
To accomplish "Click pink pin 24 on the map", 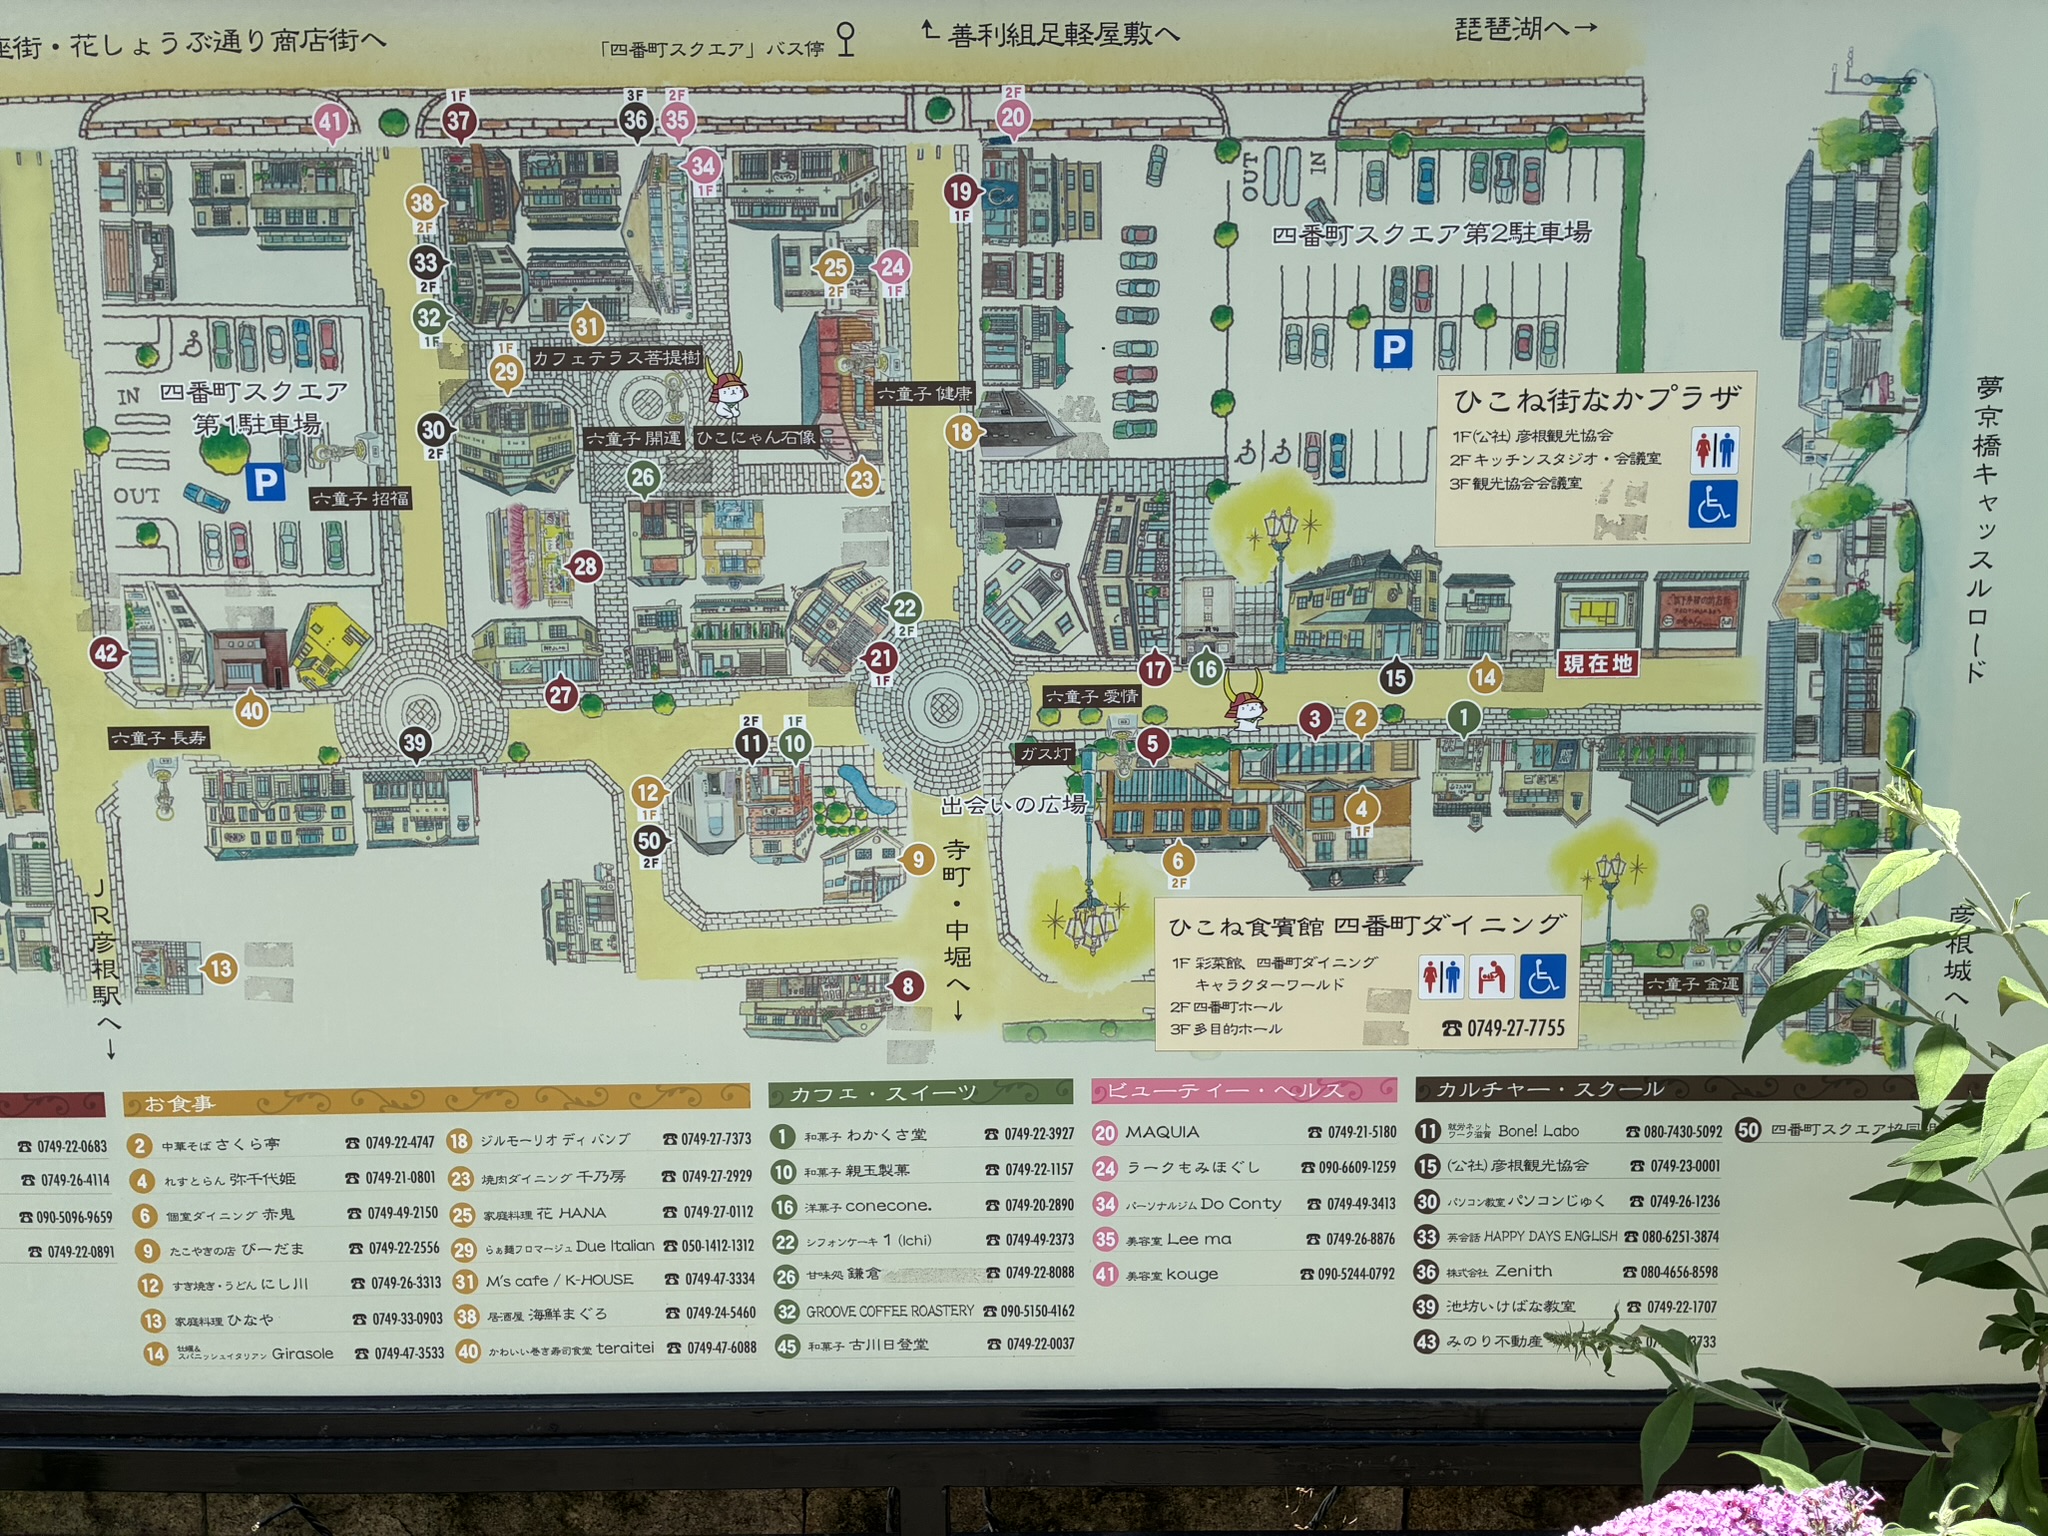I will coord(892,266).
